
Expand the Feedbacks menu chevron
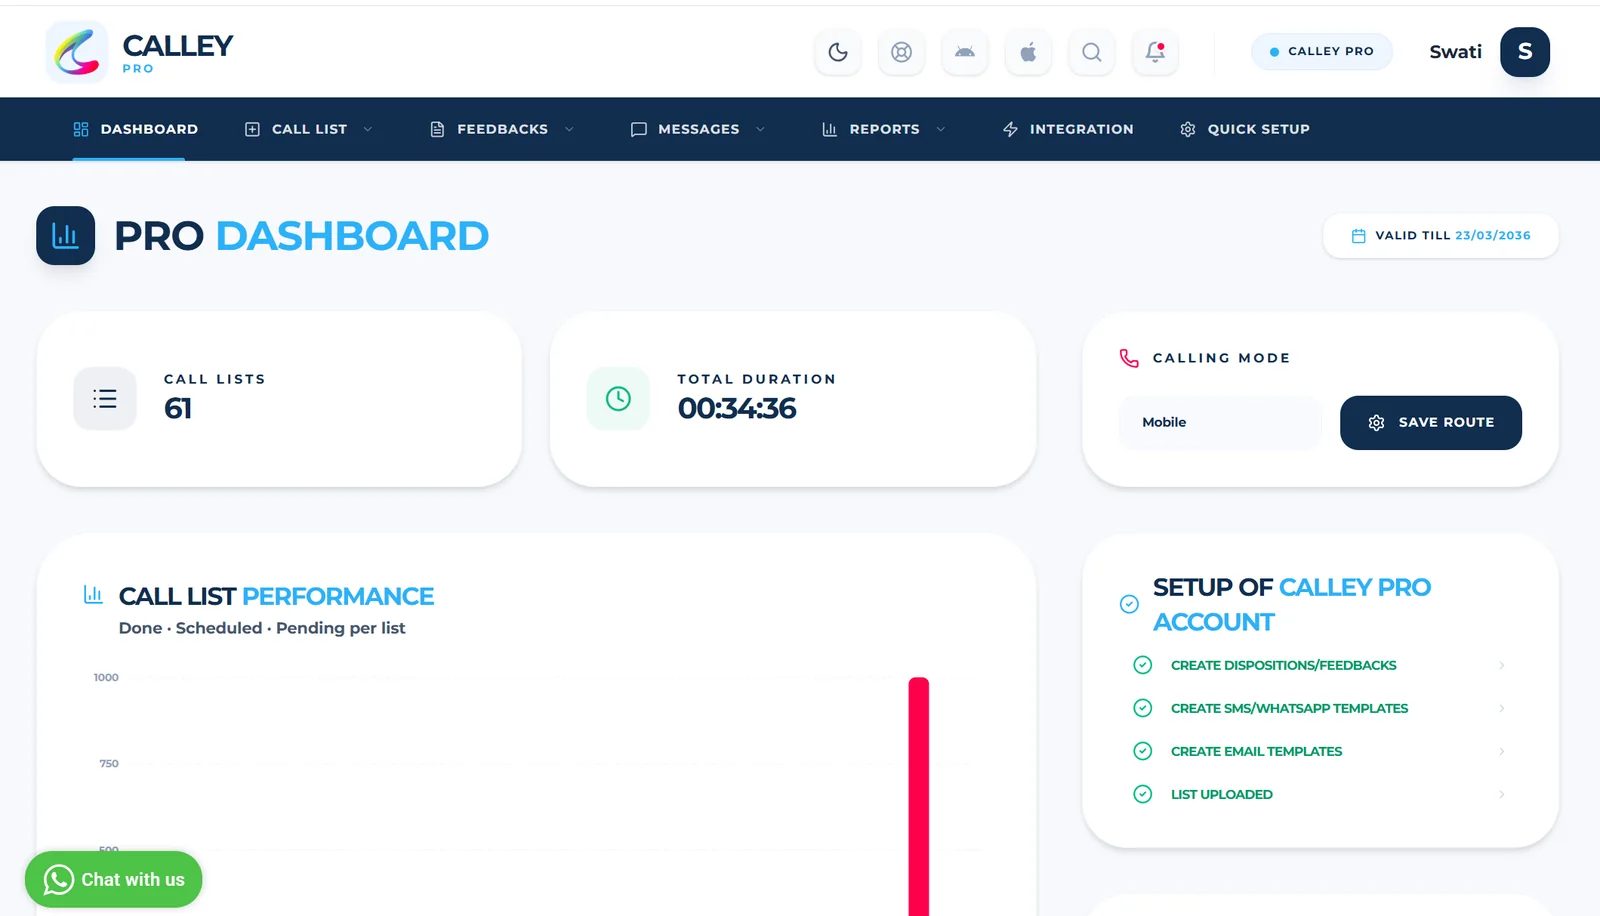pos(569,129)
